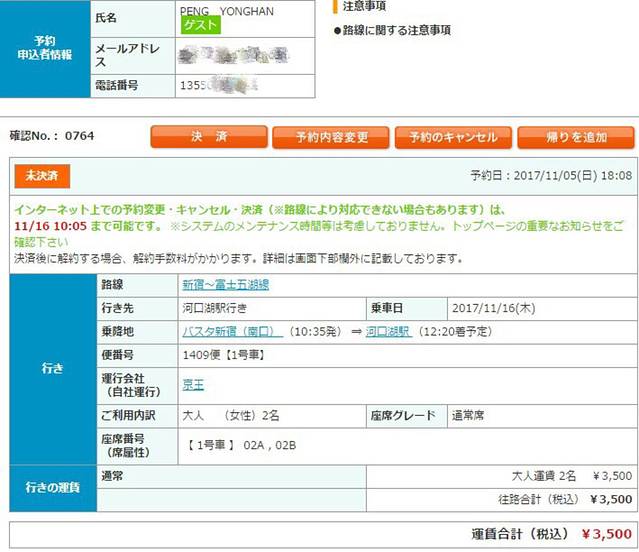Click the 決済 payment button
The image size is (639, 552).
208,137
